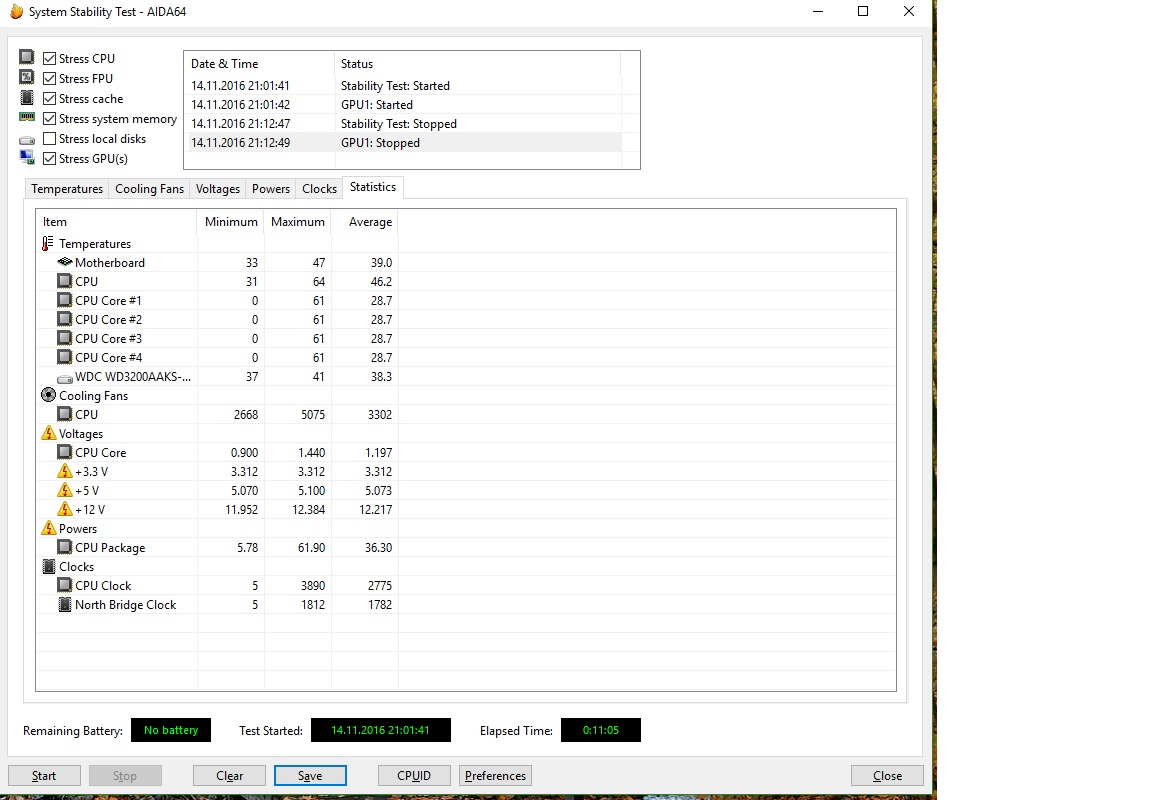Click the warning icon beside +12 V
This screenshot has width=1152, height=800.
click(65, 509)
